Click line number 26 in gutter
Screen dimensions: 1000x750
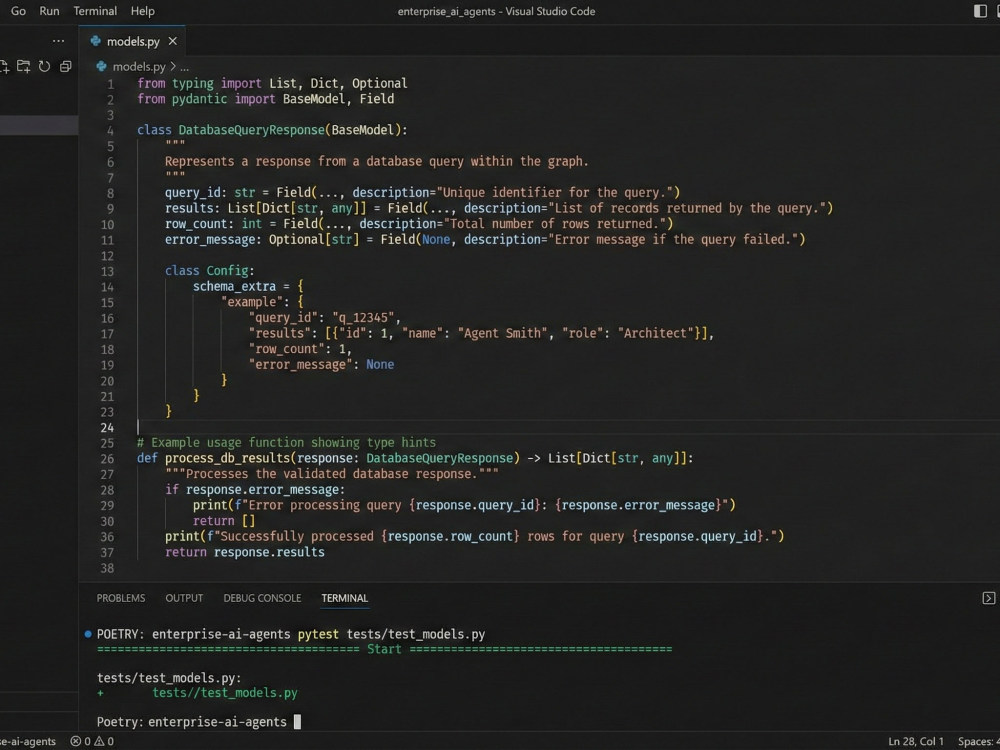pyautogui.click(x=107, y=459)
